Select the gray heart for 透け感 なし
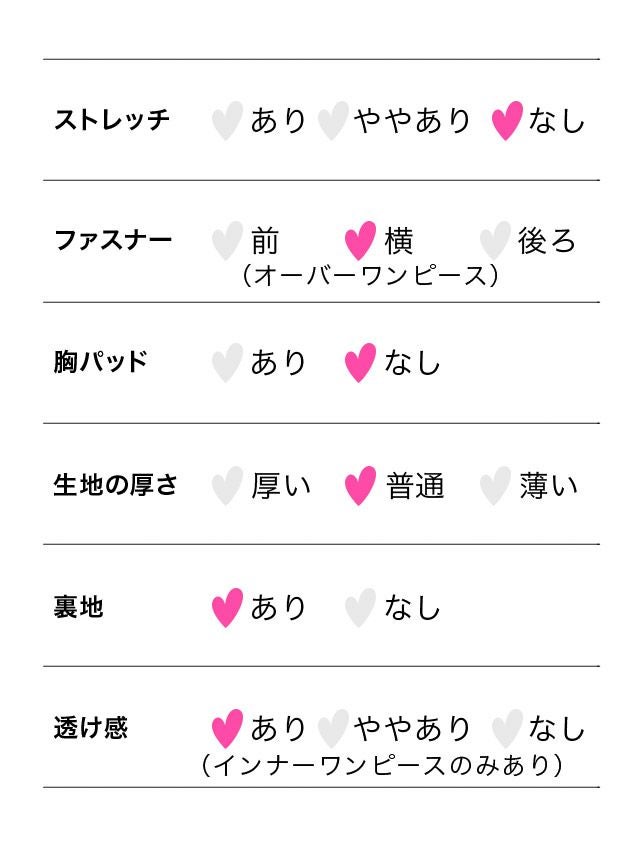This screenshot has width=640, height=854. click(x=507, y=728)
